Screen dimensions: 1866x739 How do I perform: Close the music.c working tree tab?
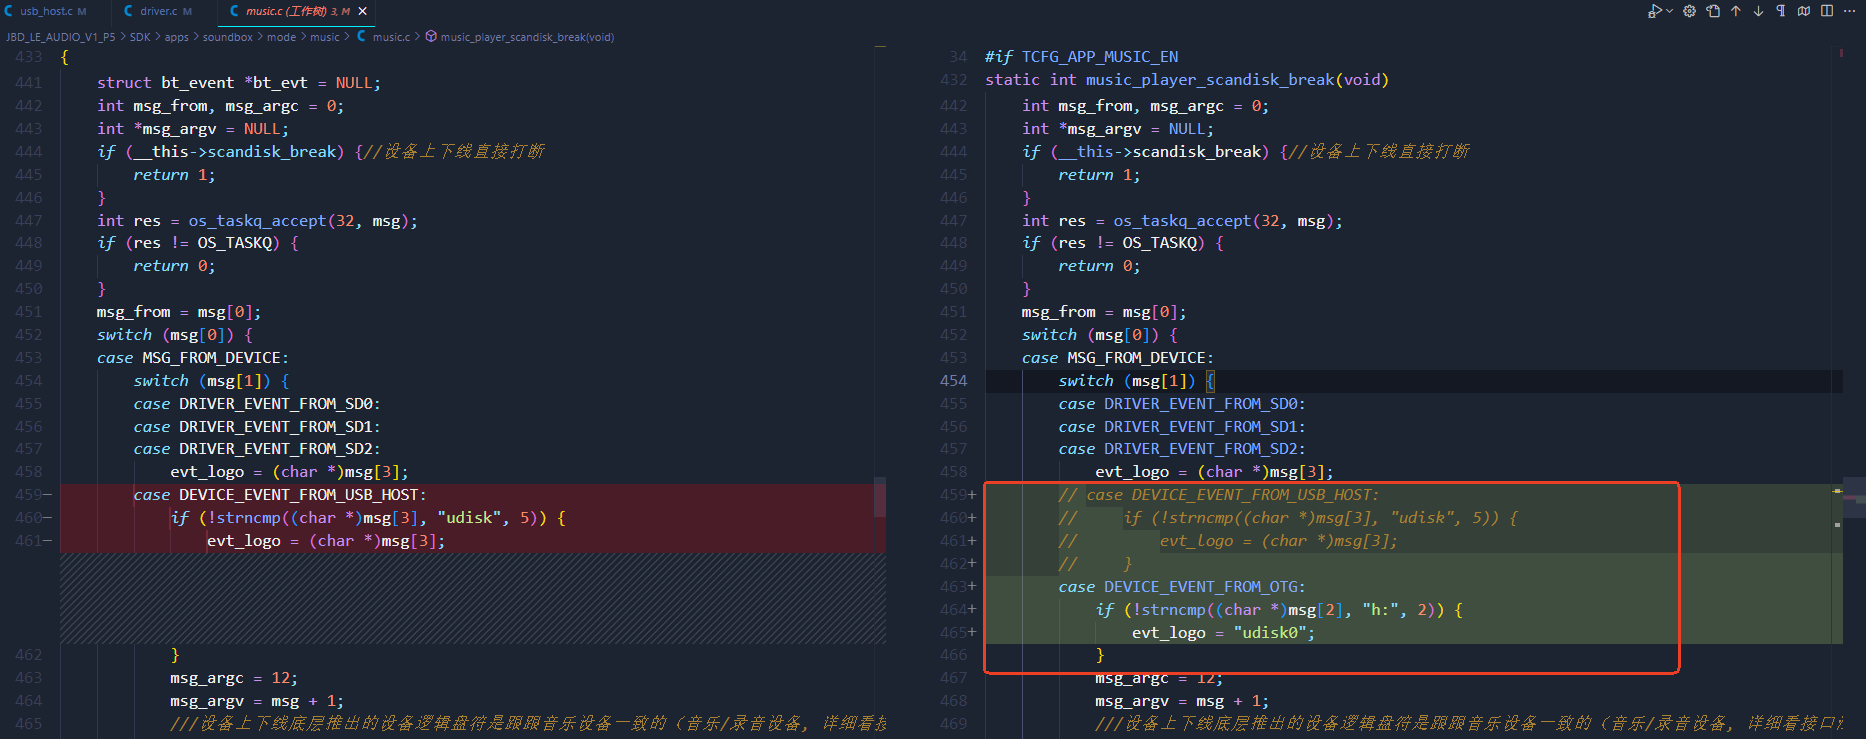[363, 11]
